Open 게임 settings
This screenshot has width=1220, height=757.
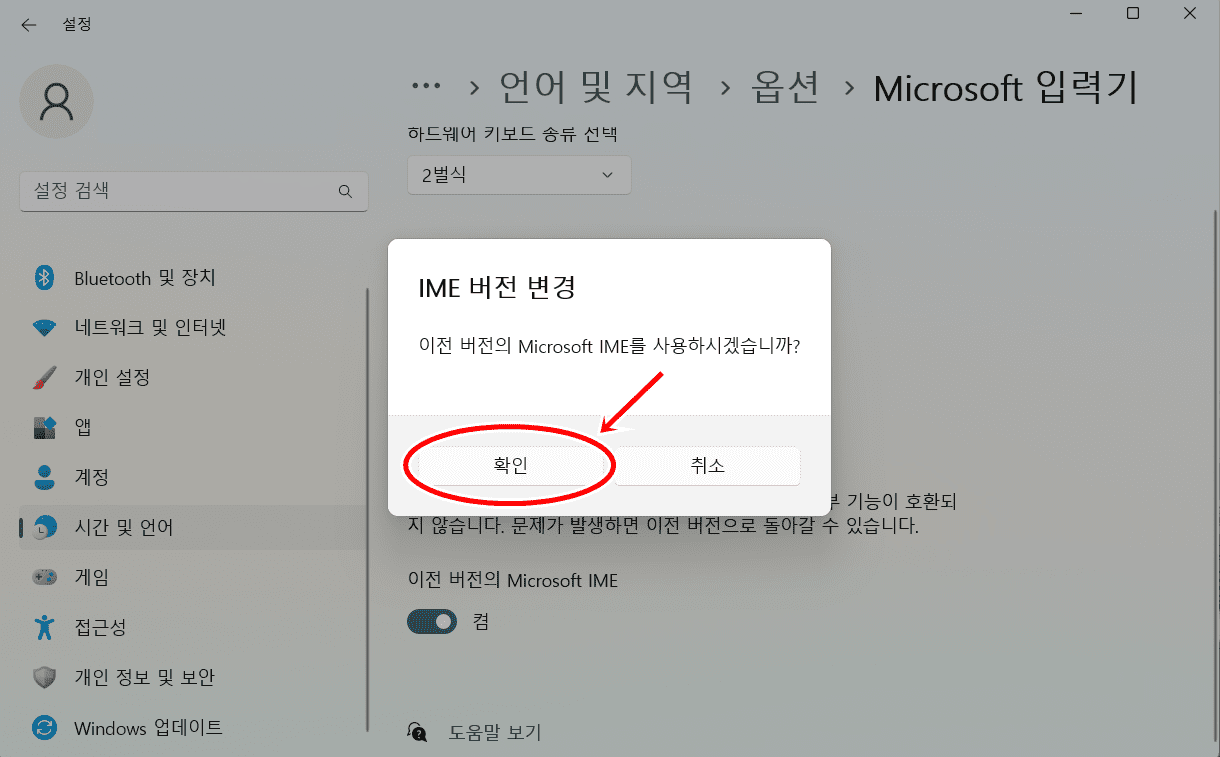(193, 578)
